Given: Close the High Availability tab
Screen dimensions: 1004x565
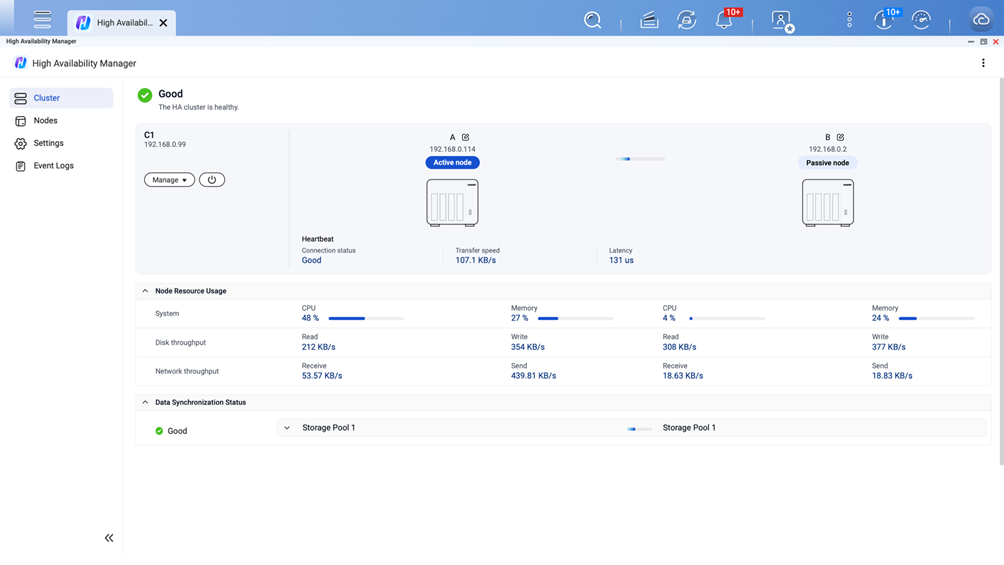Looking at the screenshot, I should coord(163,23).
